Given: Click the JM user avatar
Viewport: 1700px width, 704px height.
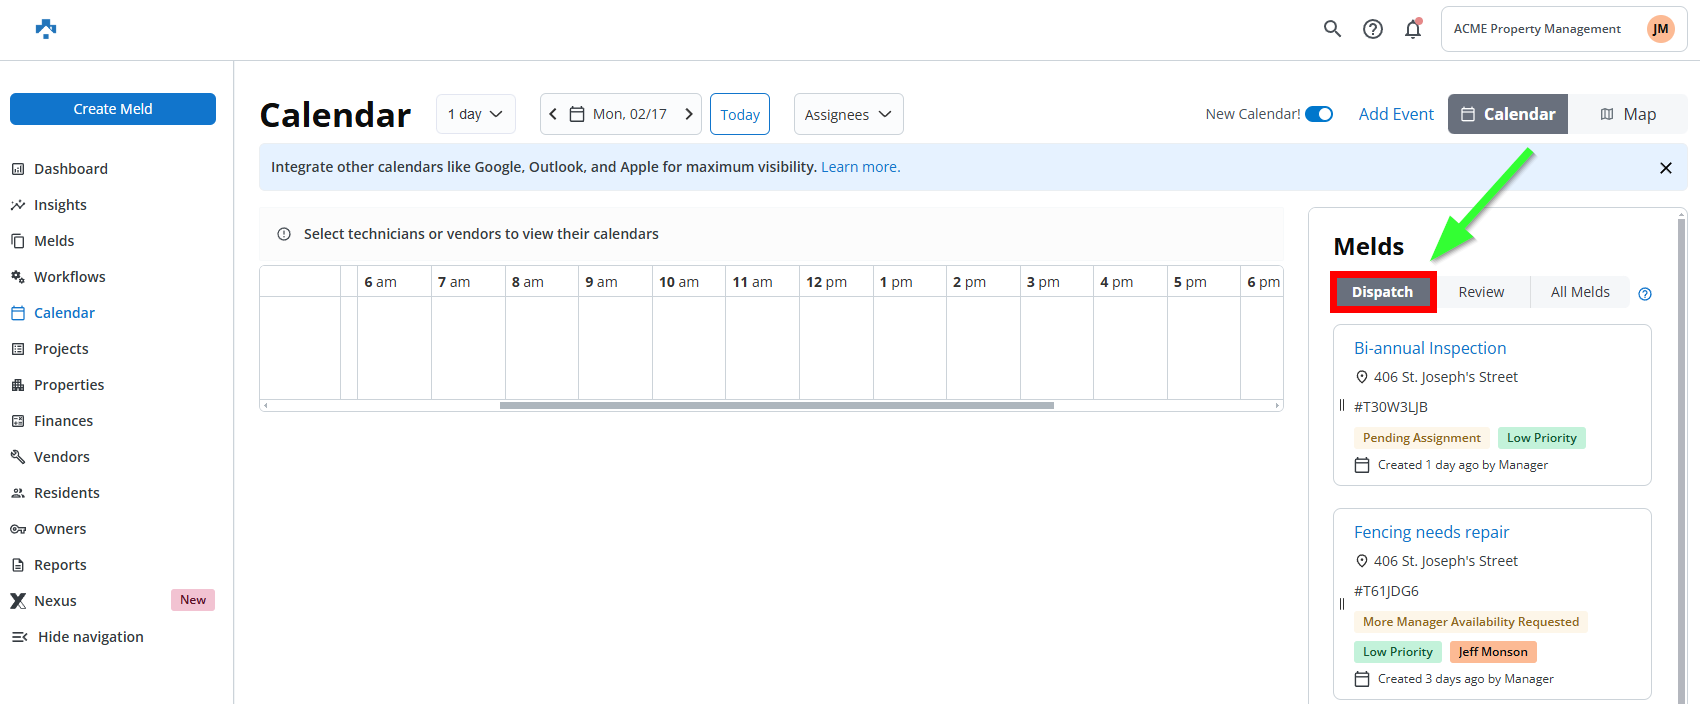Looking at the screenshot, I should pos(1660,29).
